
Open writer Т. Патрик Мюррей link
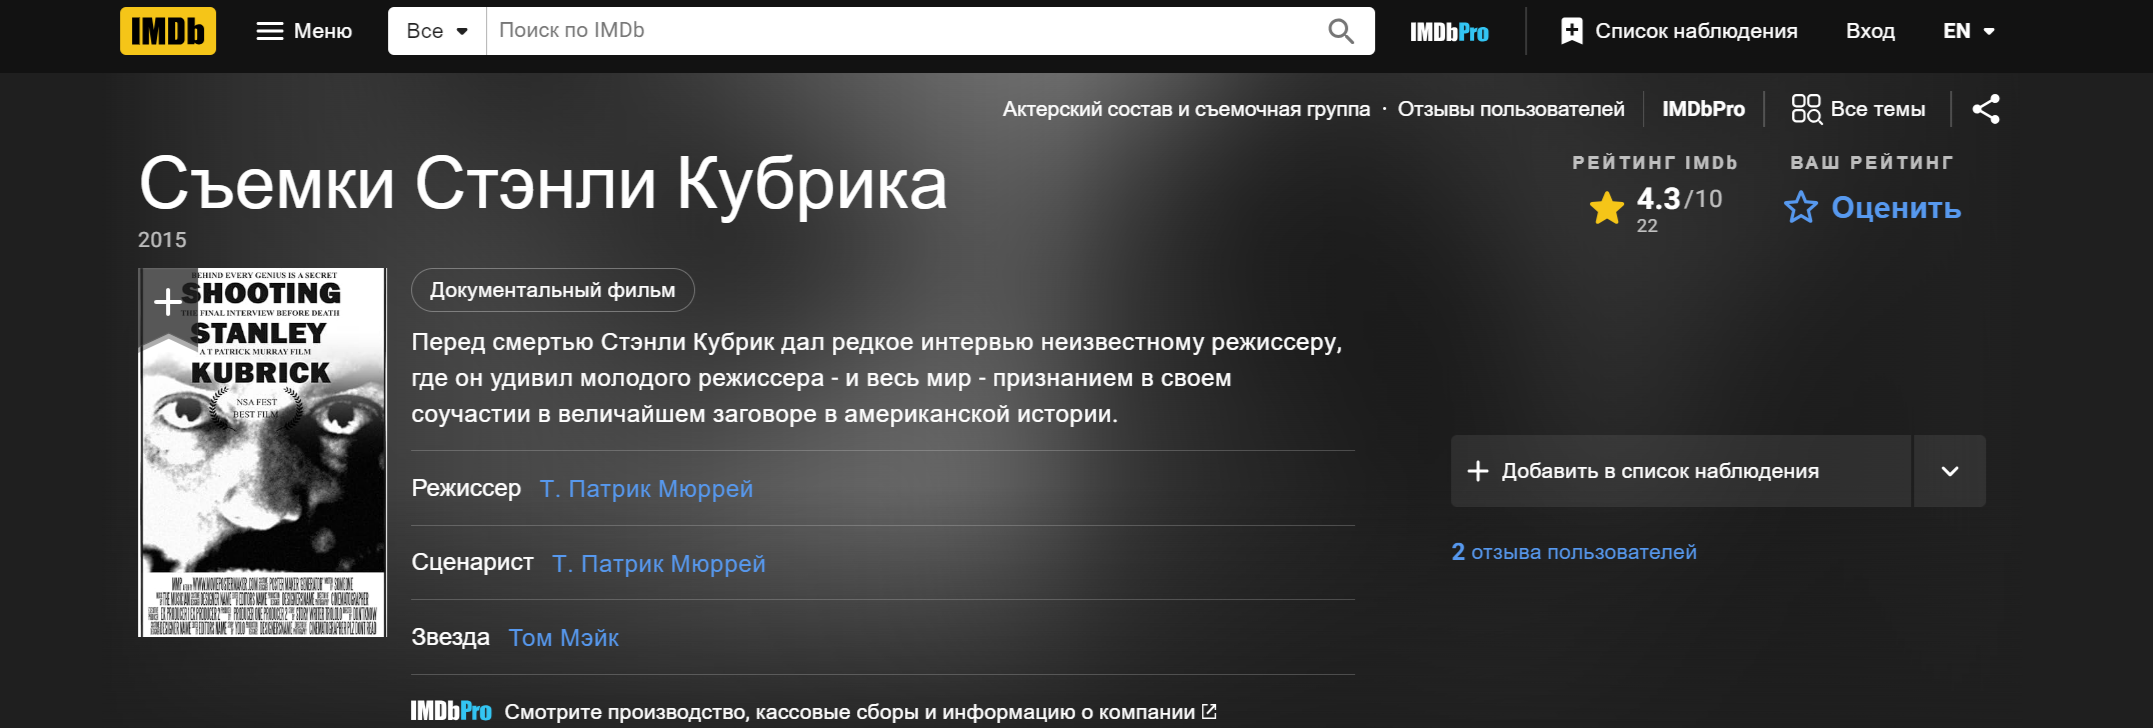pos(659,564)
